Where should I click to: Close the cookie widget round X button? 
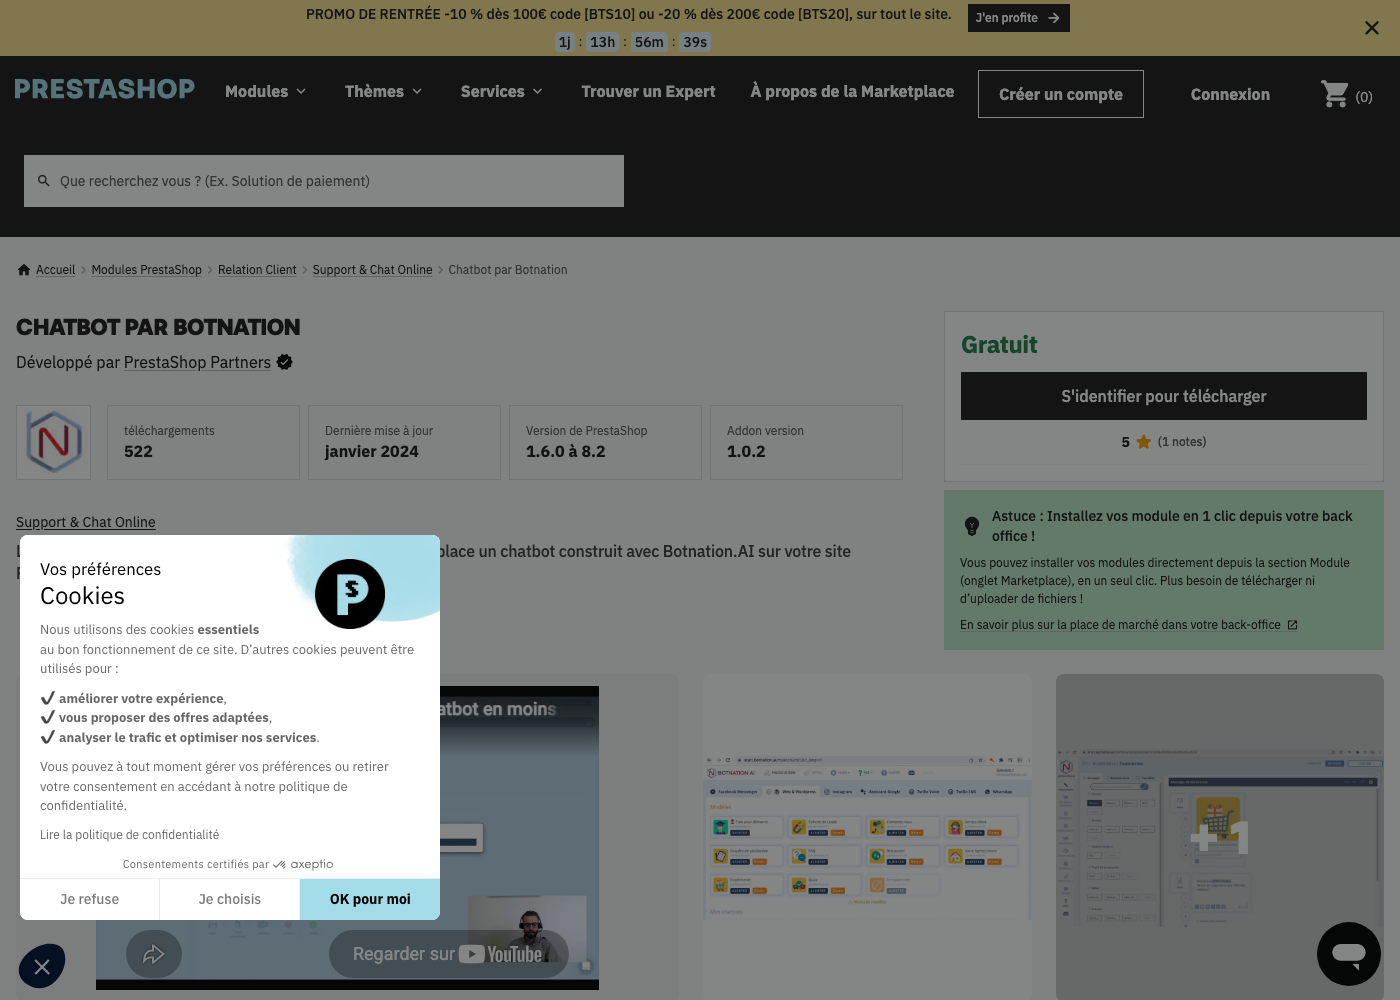pyautogui.click(x=42, y=966)
